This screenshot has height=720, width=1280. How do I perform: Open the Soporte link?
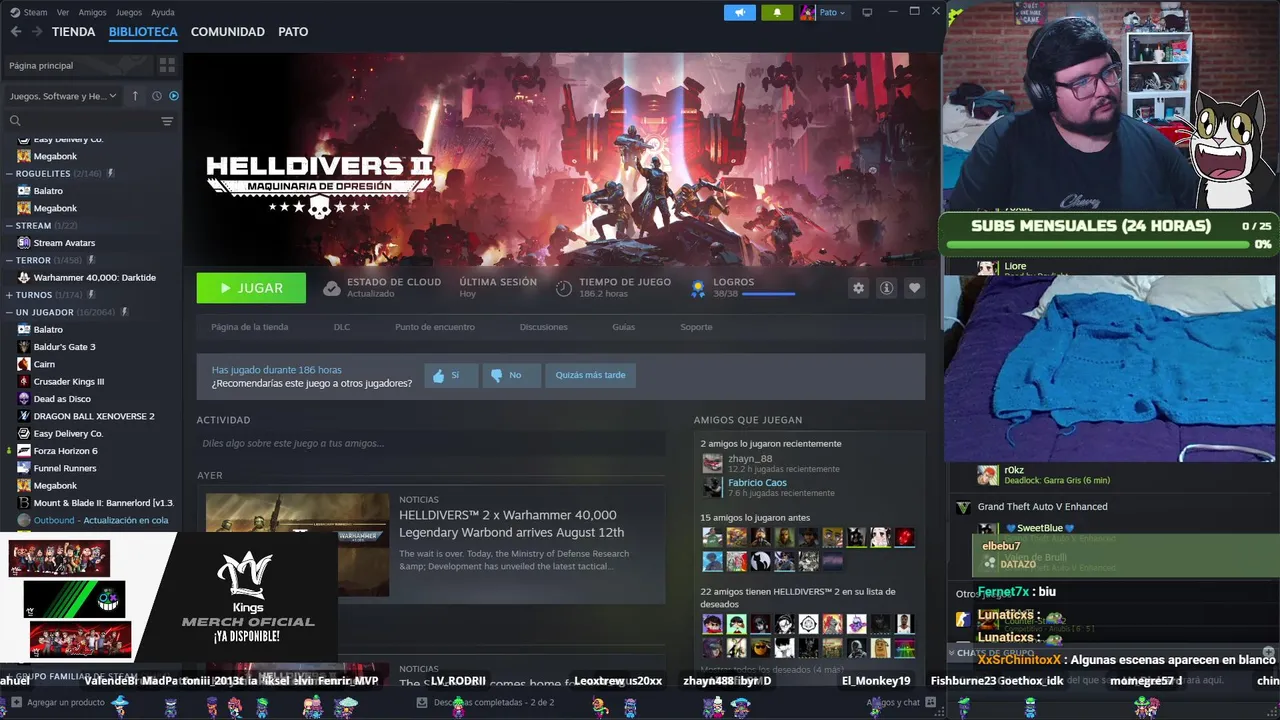pos(696,327)
